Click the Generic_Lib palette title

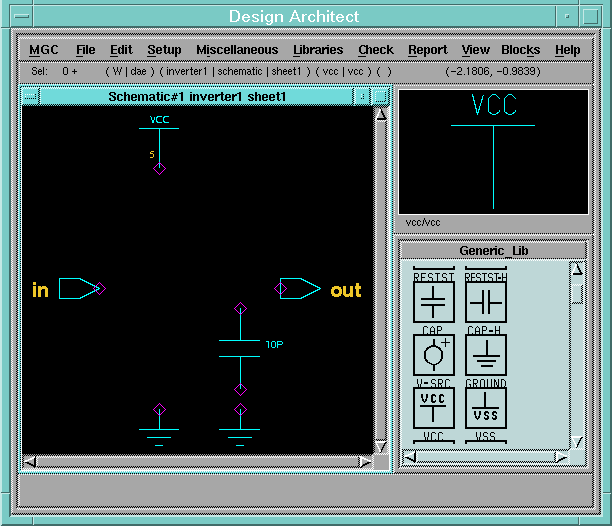(493, 250)
